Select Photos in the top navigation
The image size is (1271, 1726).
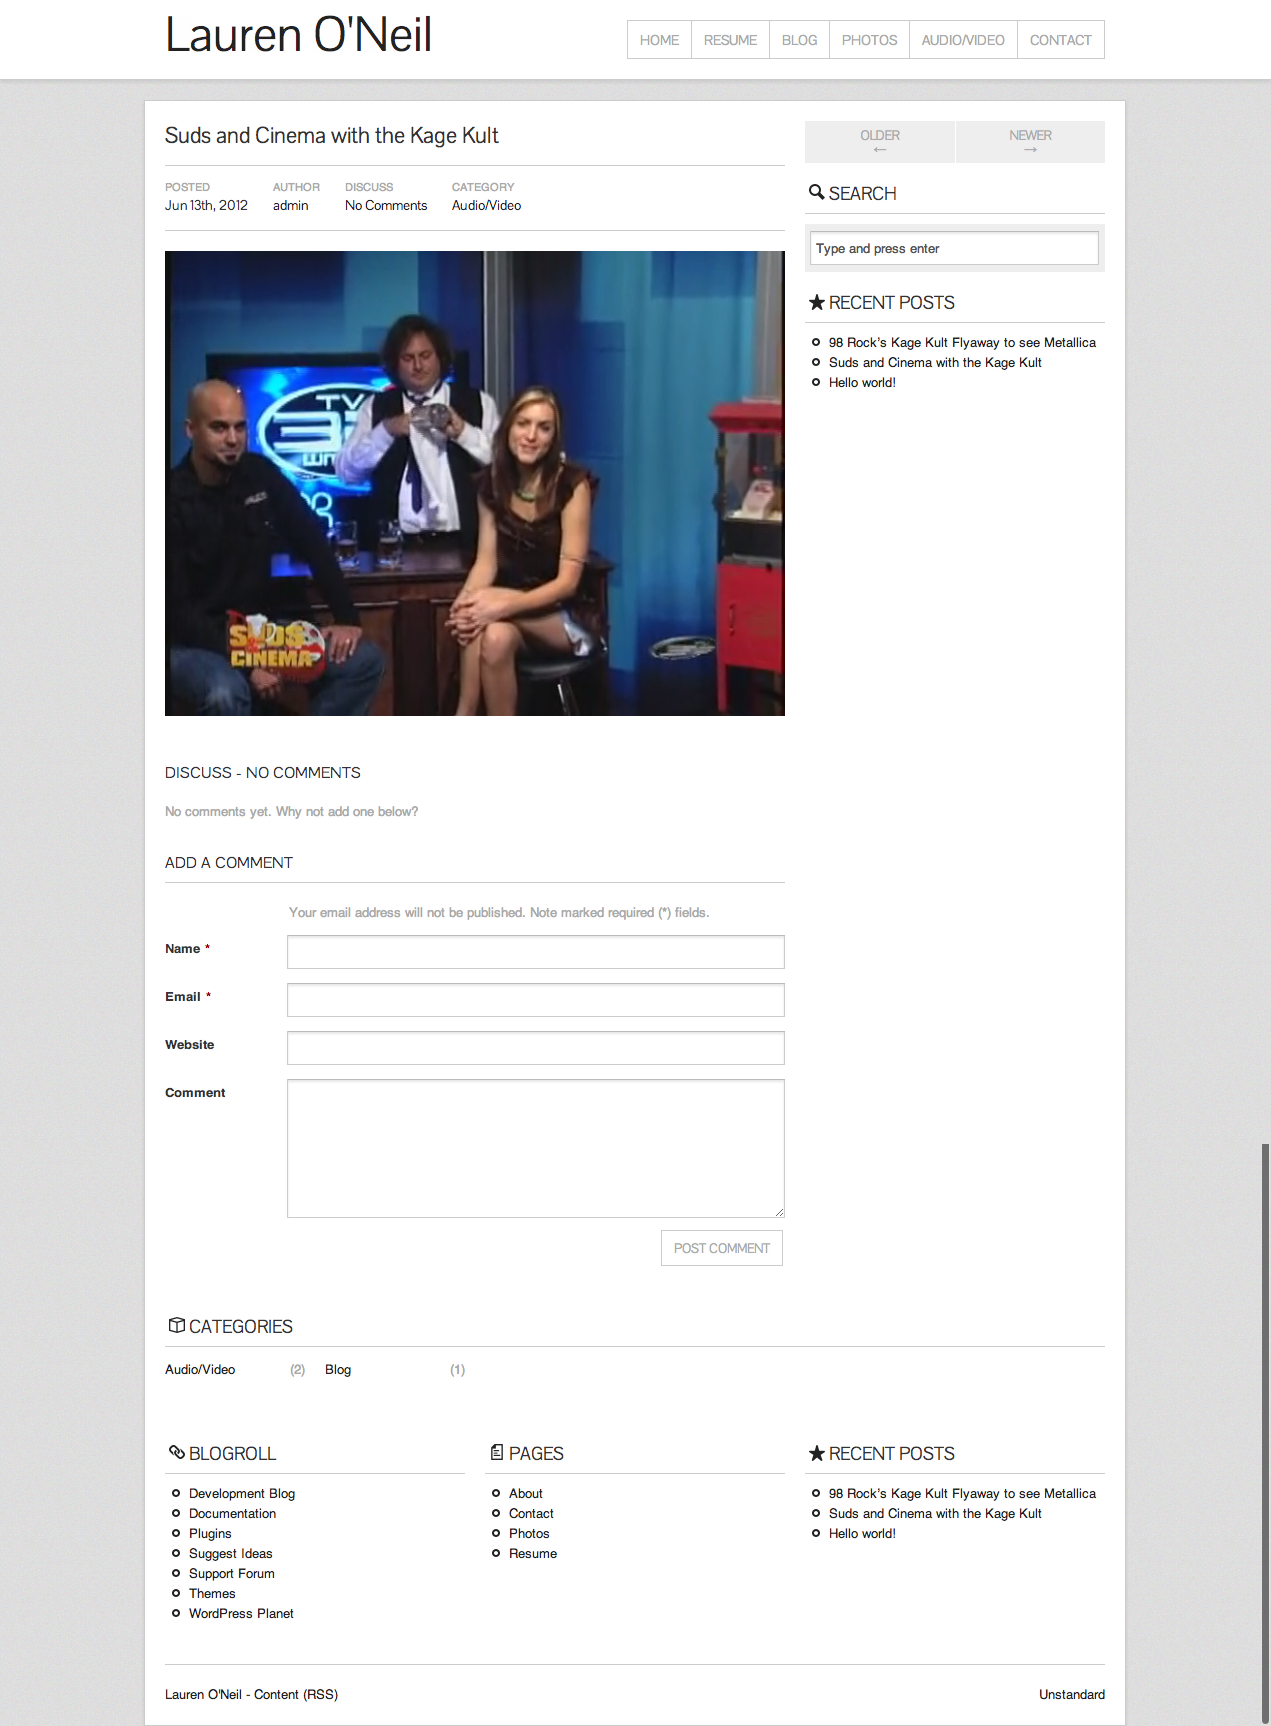869,40
